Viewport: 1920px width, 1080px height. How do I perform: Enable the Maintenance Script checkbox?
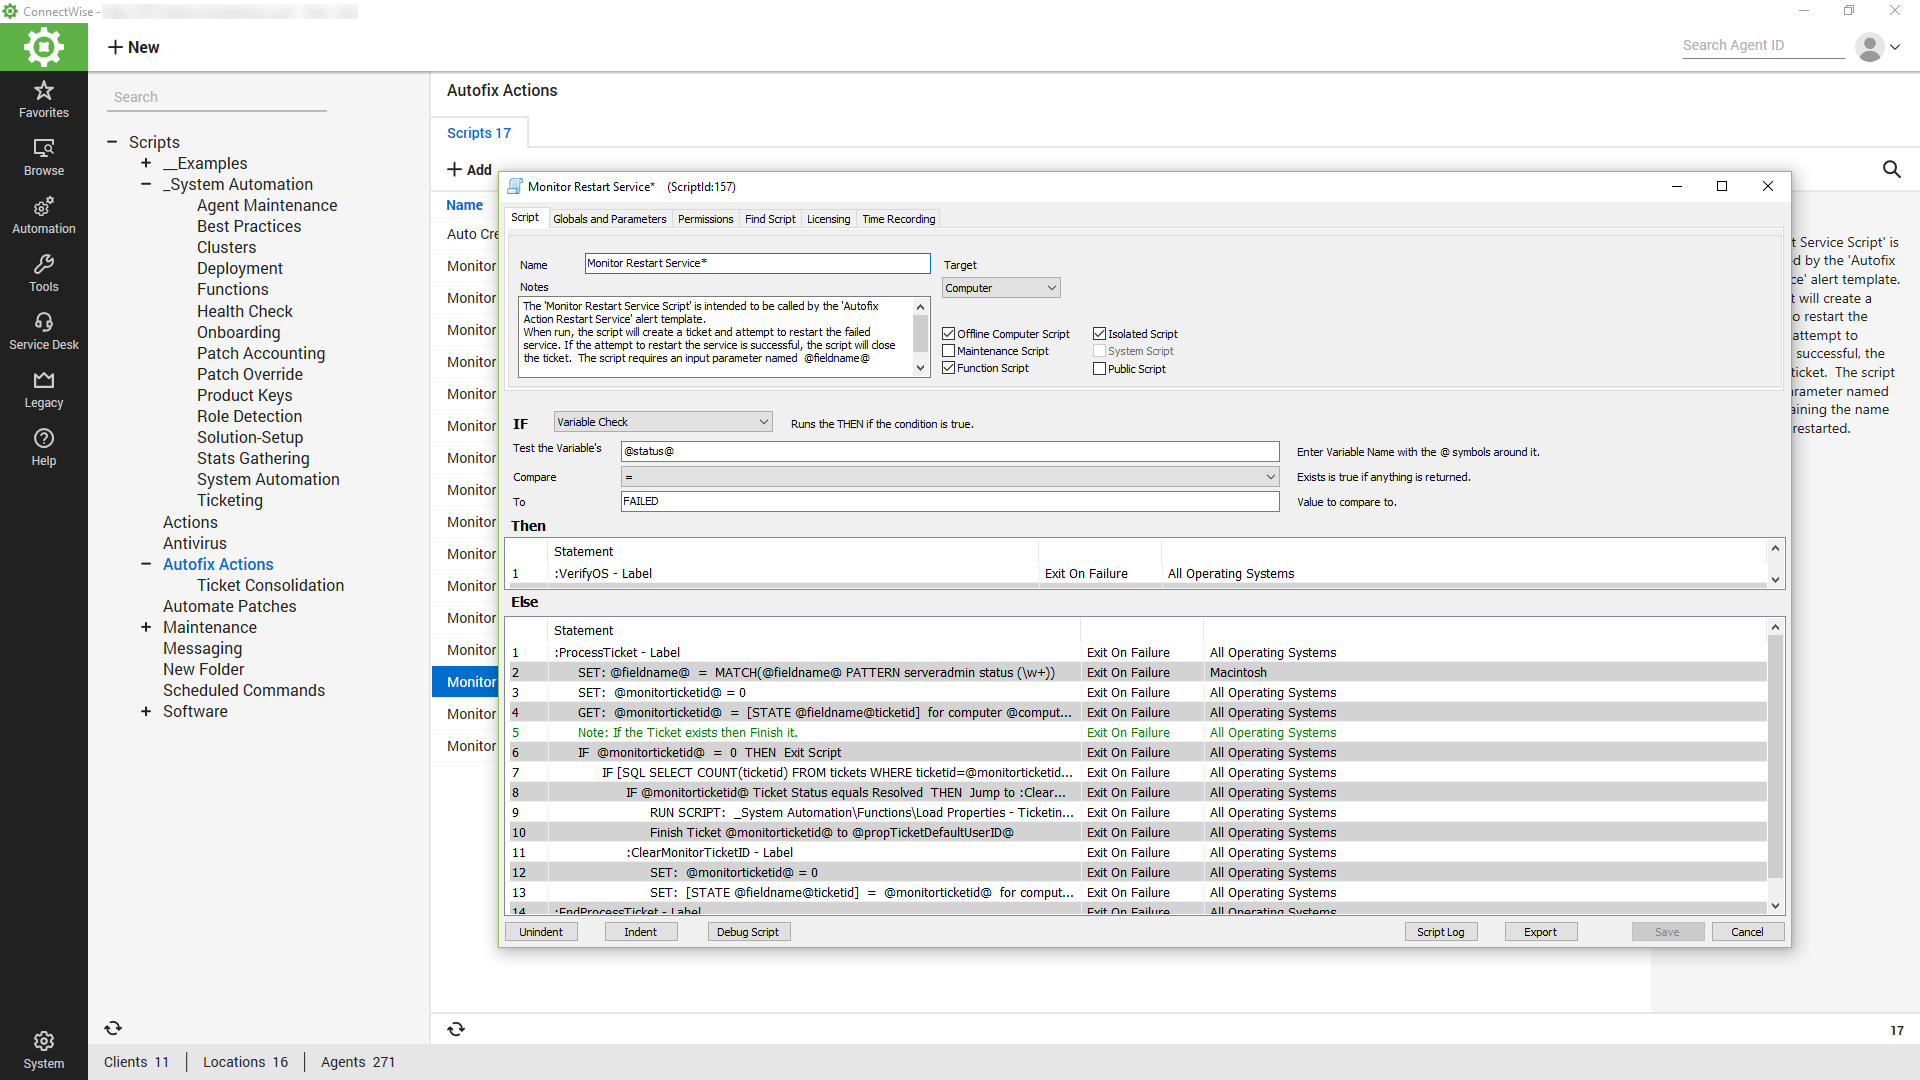tap(949, 351)
